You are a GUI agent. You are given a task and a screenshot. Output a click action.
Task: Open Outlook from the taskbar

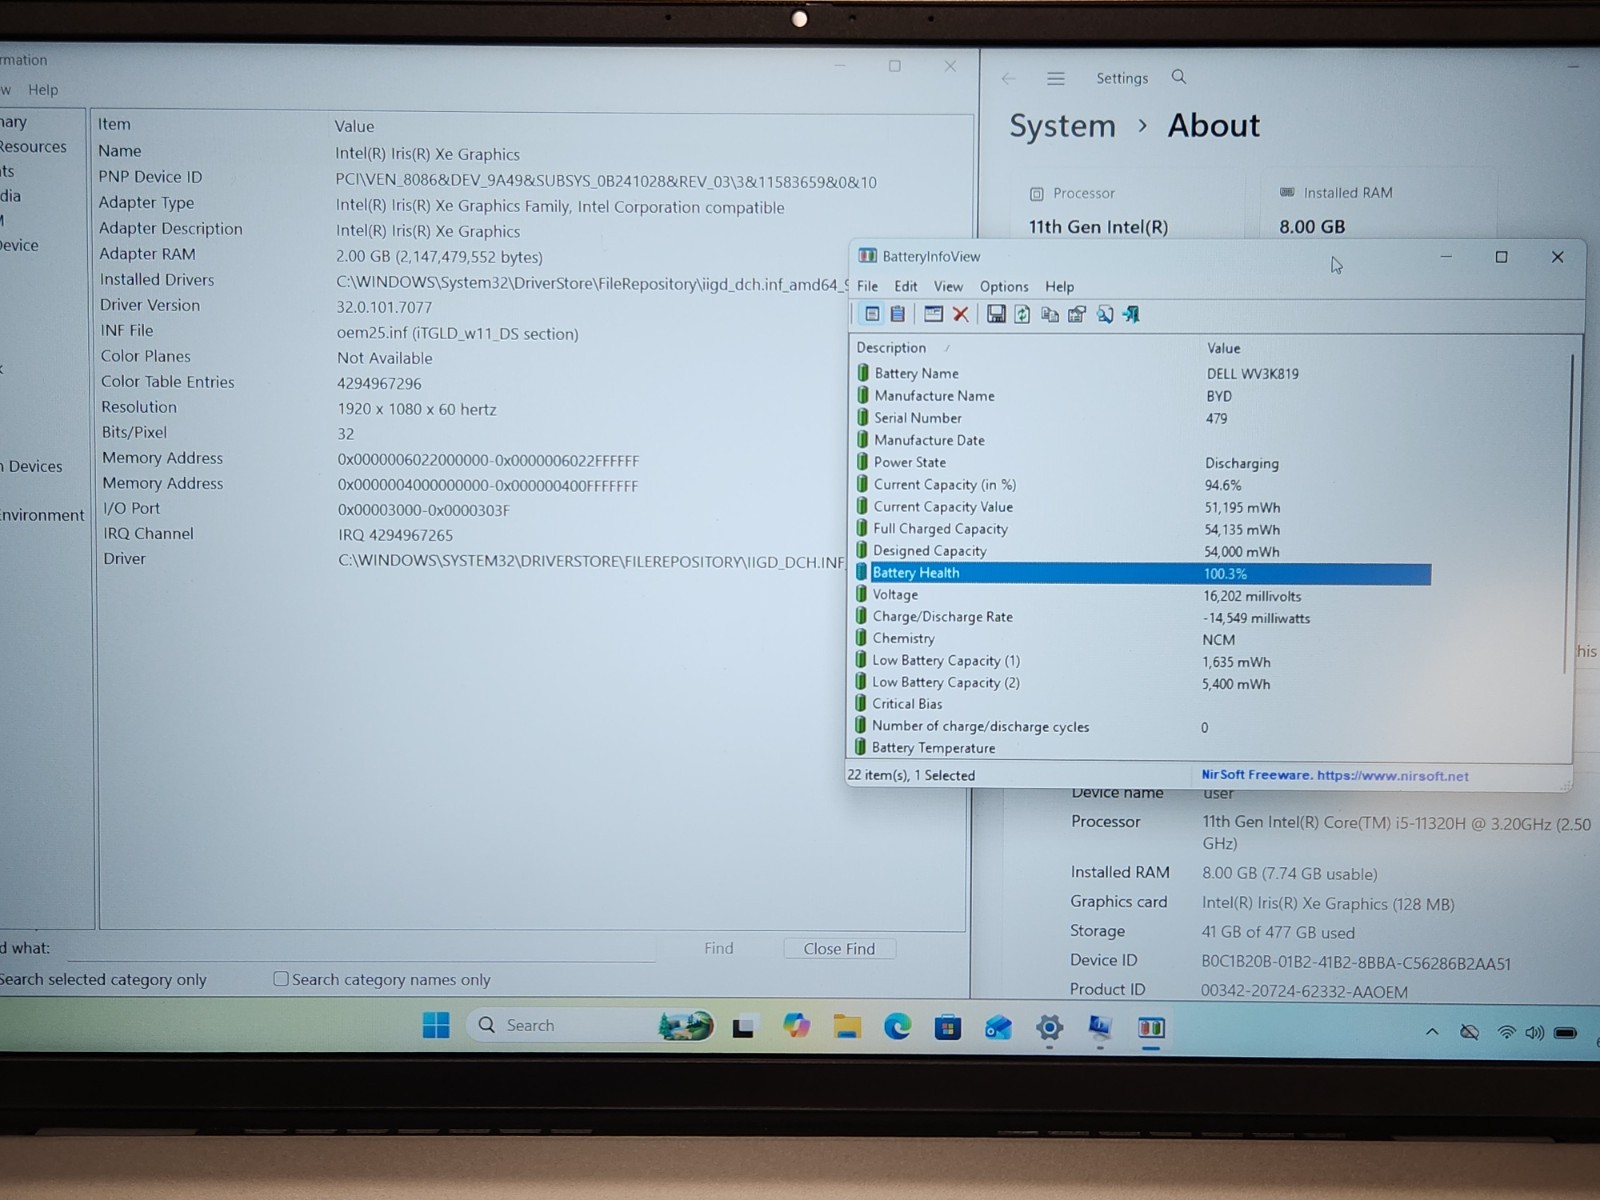(998, 1027)
